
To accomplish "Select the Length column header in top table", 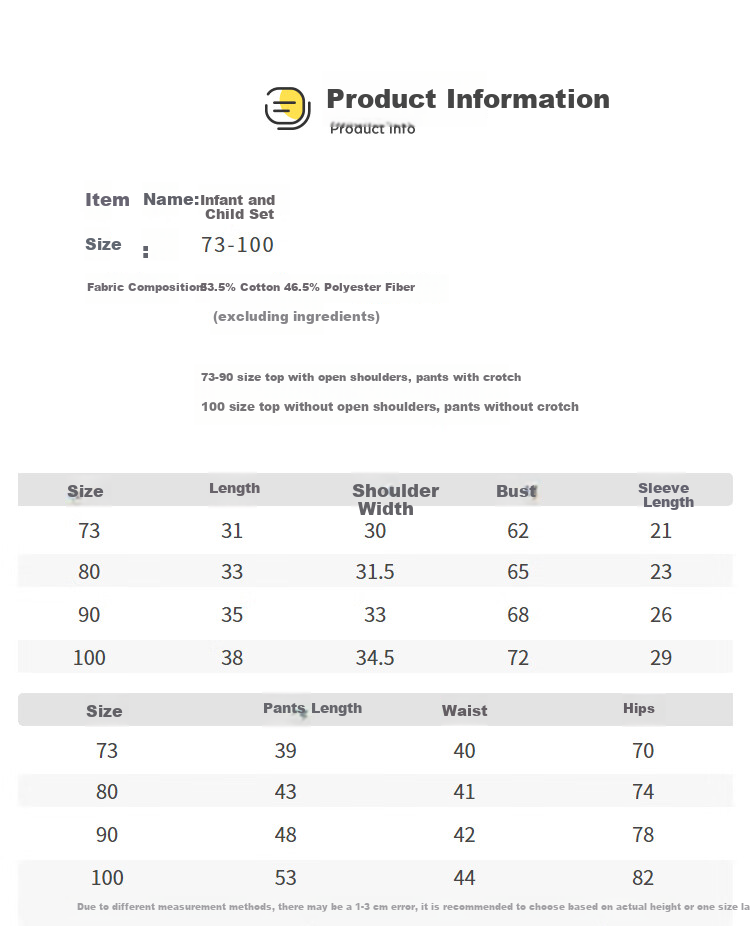I will tap(234, 488).
